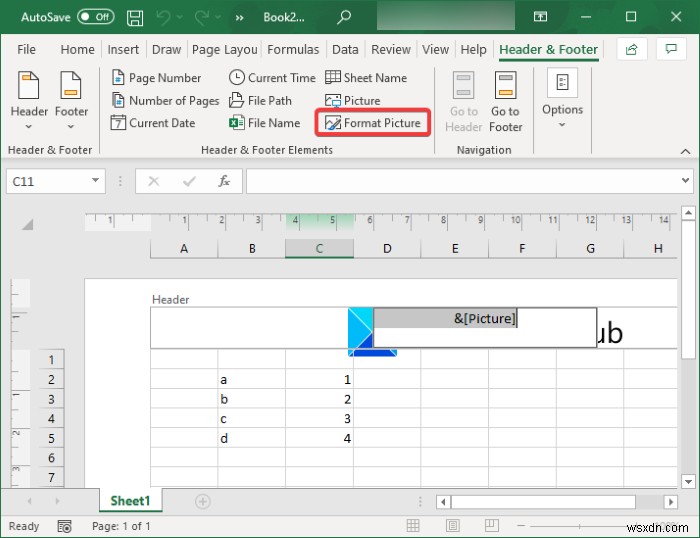The width and height of the screenshot is (700, 538).
Task: Click inside the formula bar
Action: [463, 181]
